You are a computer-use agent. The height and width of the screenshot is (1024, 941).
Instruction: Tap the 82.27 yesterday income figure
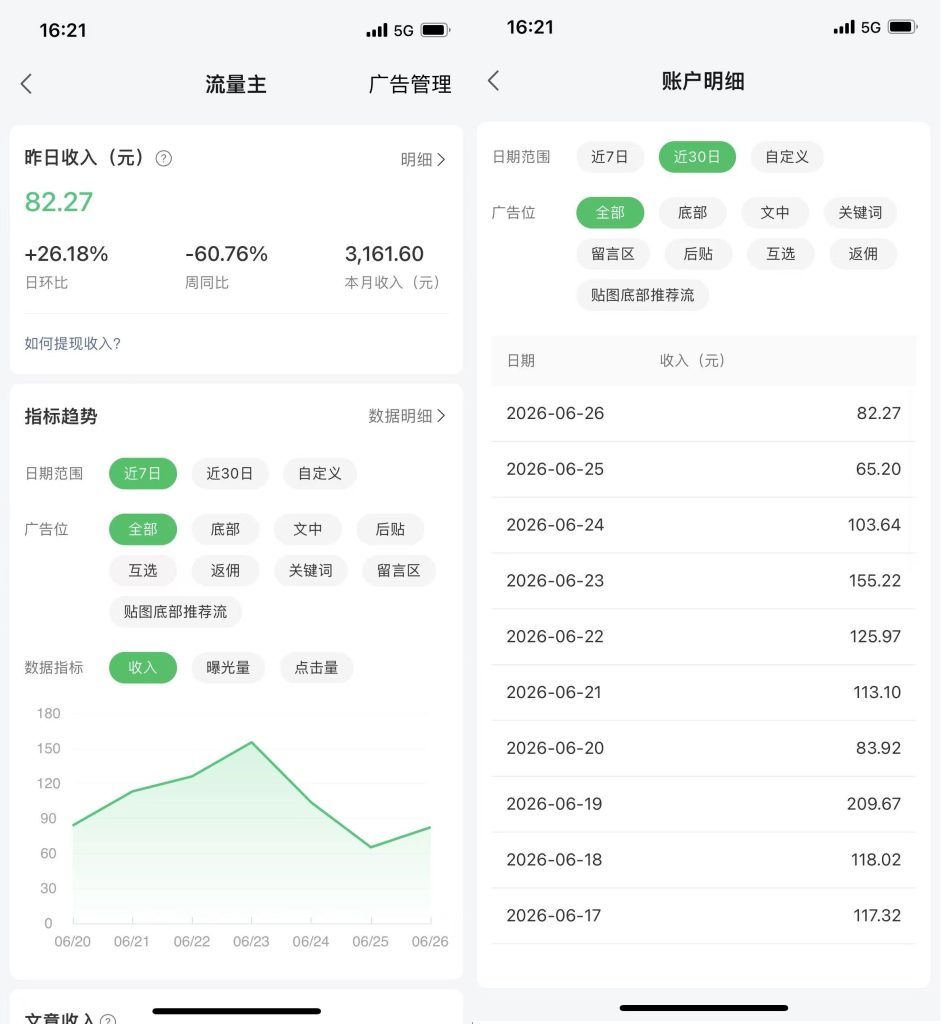[x=59, y=202]
